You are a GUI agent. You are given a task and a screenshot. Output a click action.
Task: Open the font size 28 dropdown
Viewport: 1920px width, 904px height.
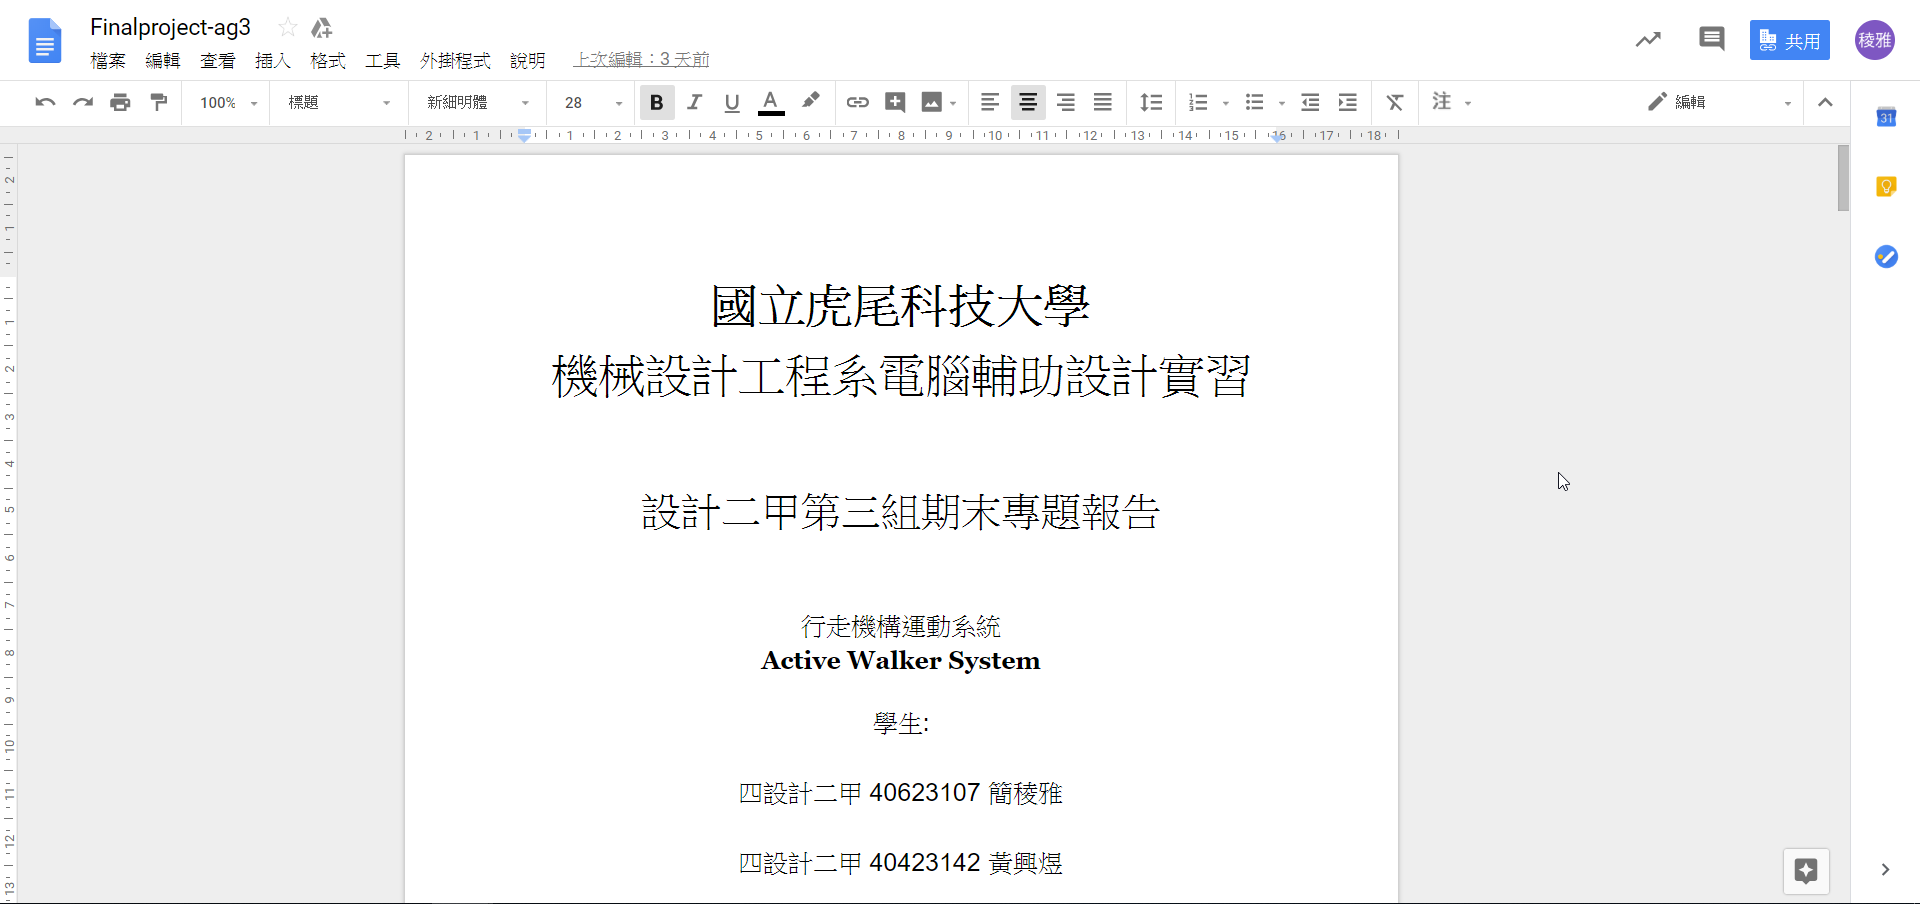593,102
